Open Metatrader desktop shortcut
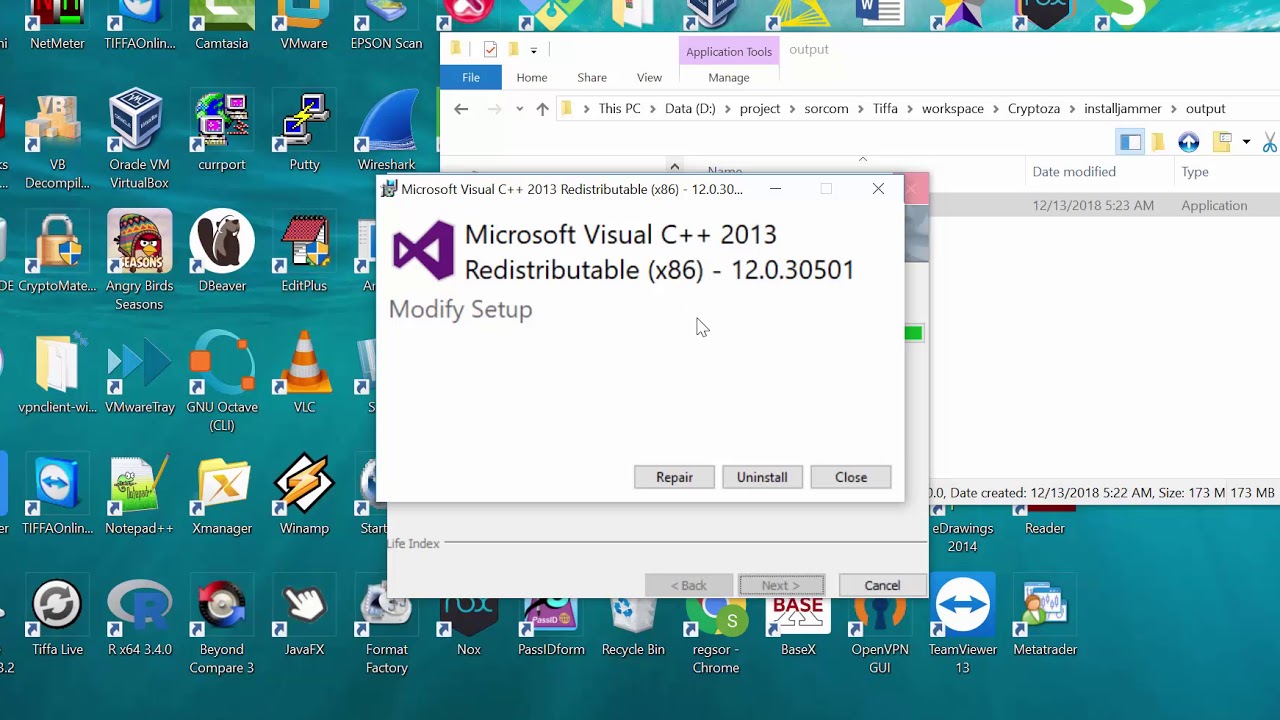 [x=1045, y=616]
